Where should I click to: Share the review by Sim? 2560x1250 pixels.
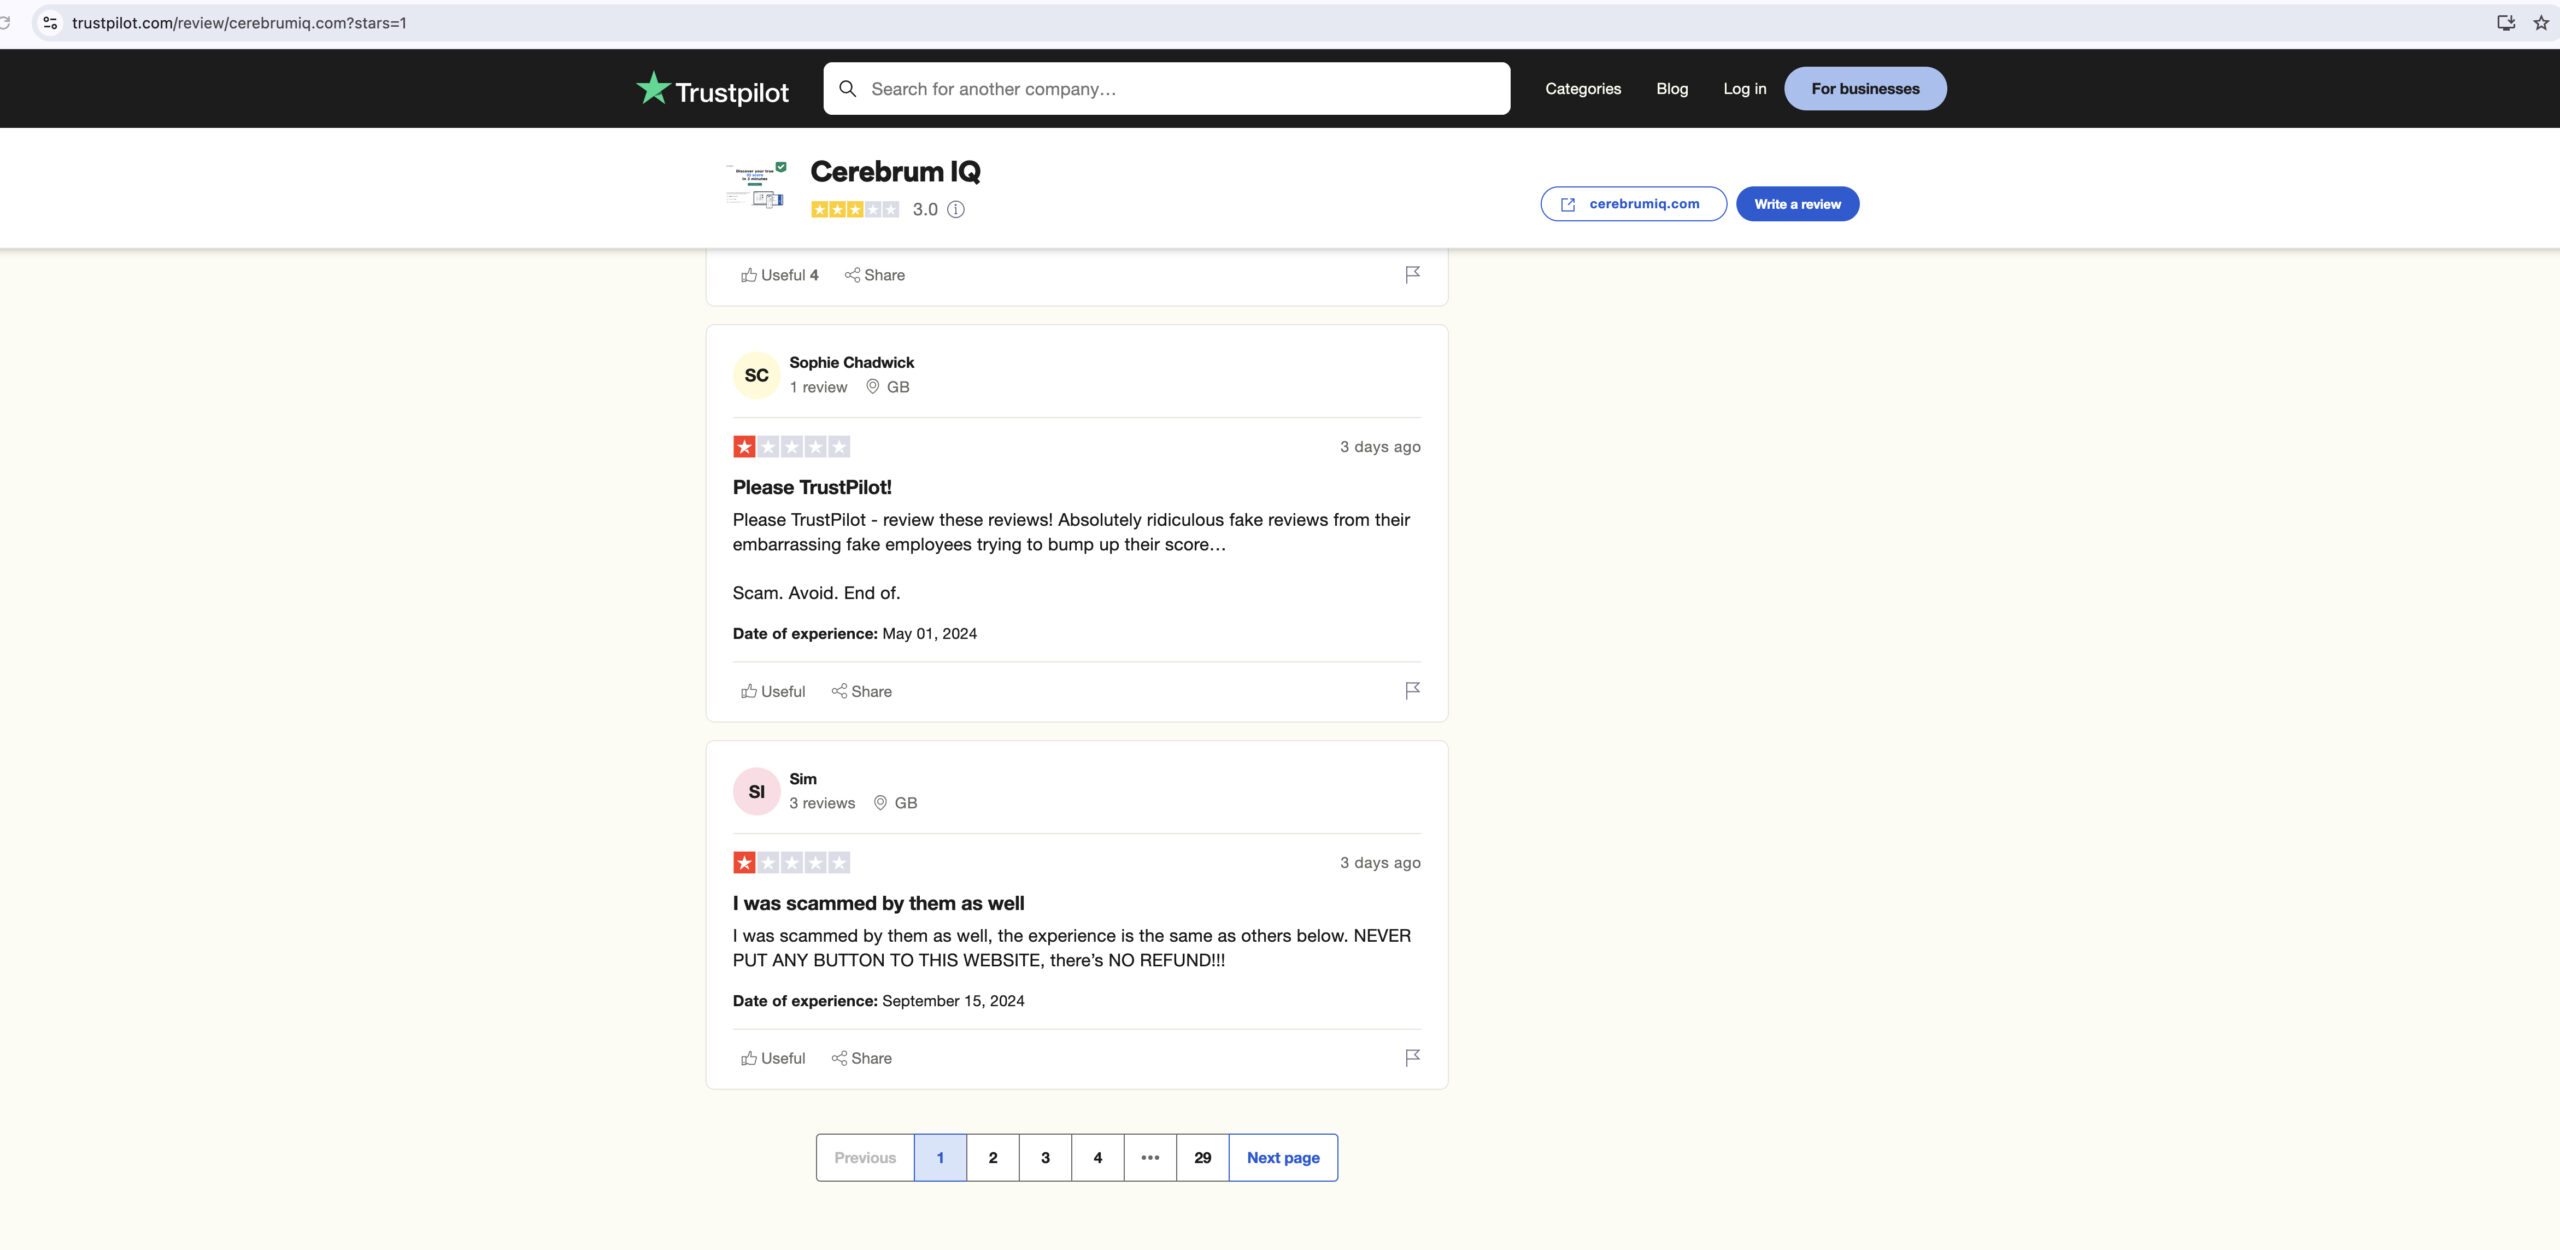tap(862, 1058)
